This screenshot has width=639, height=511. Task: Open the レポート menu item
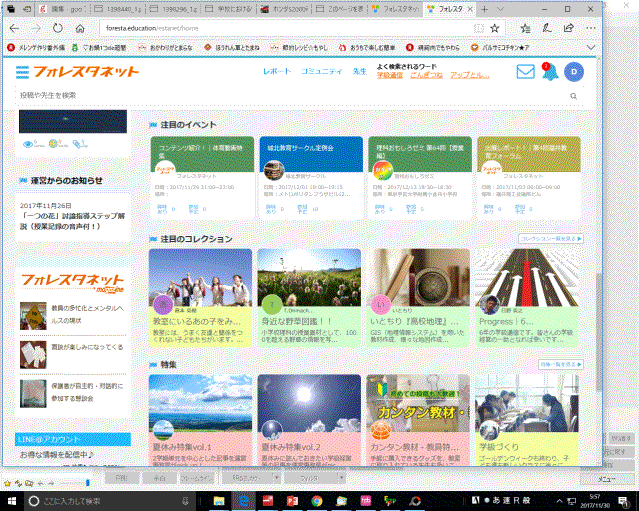tap(277, 72)
